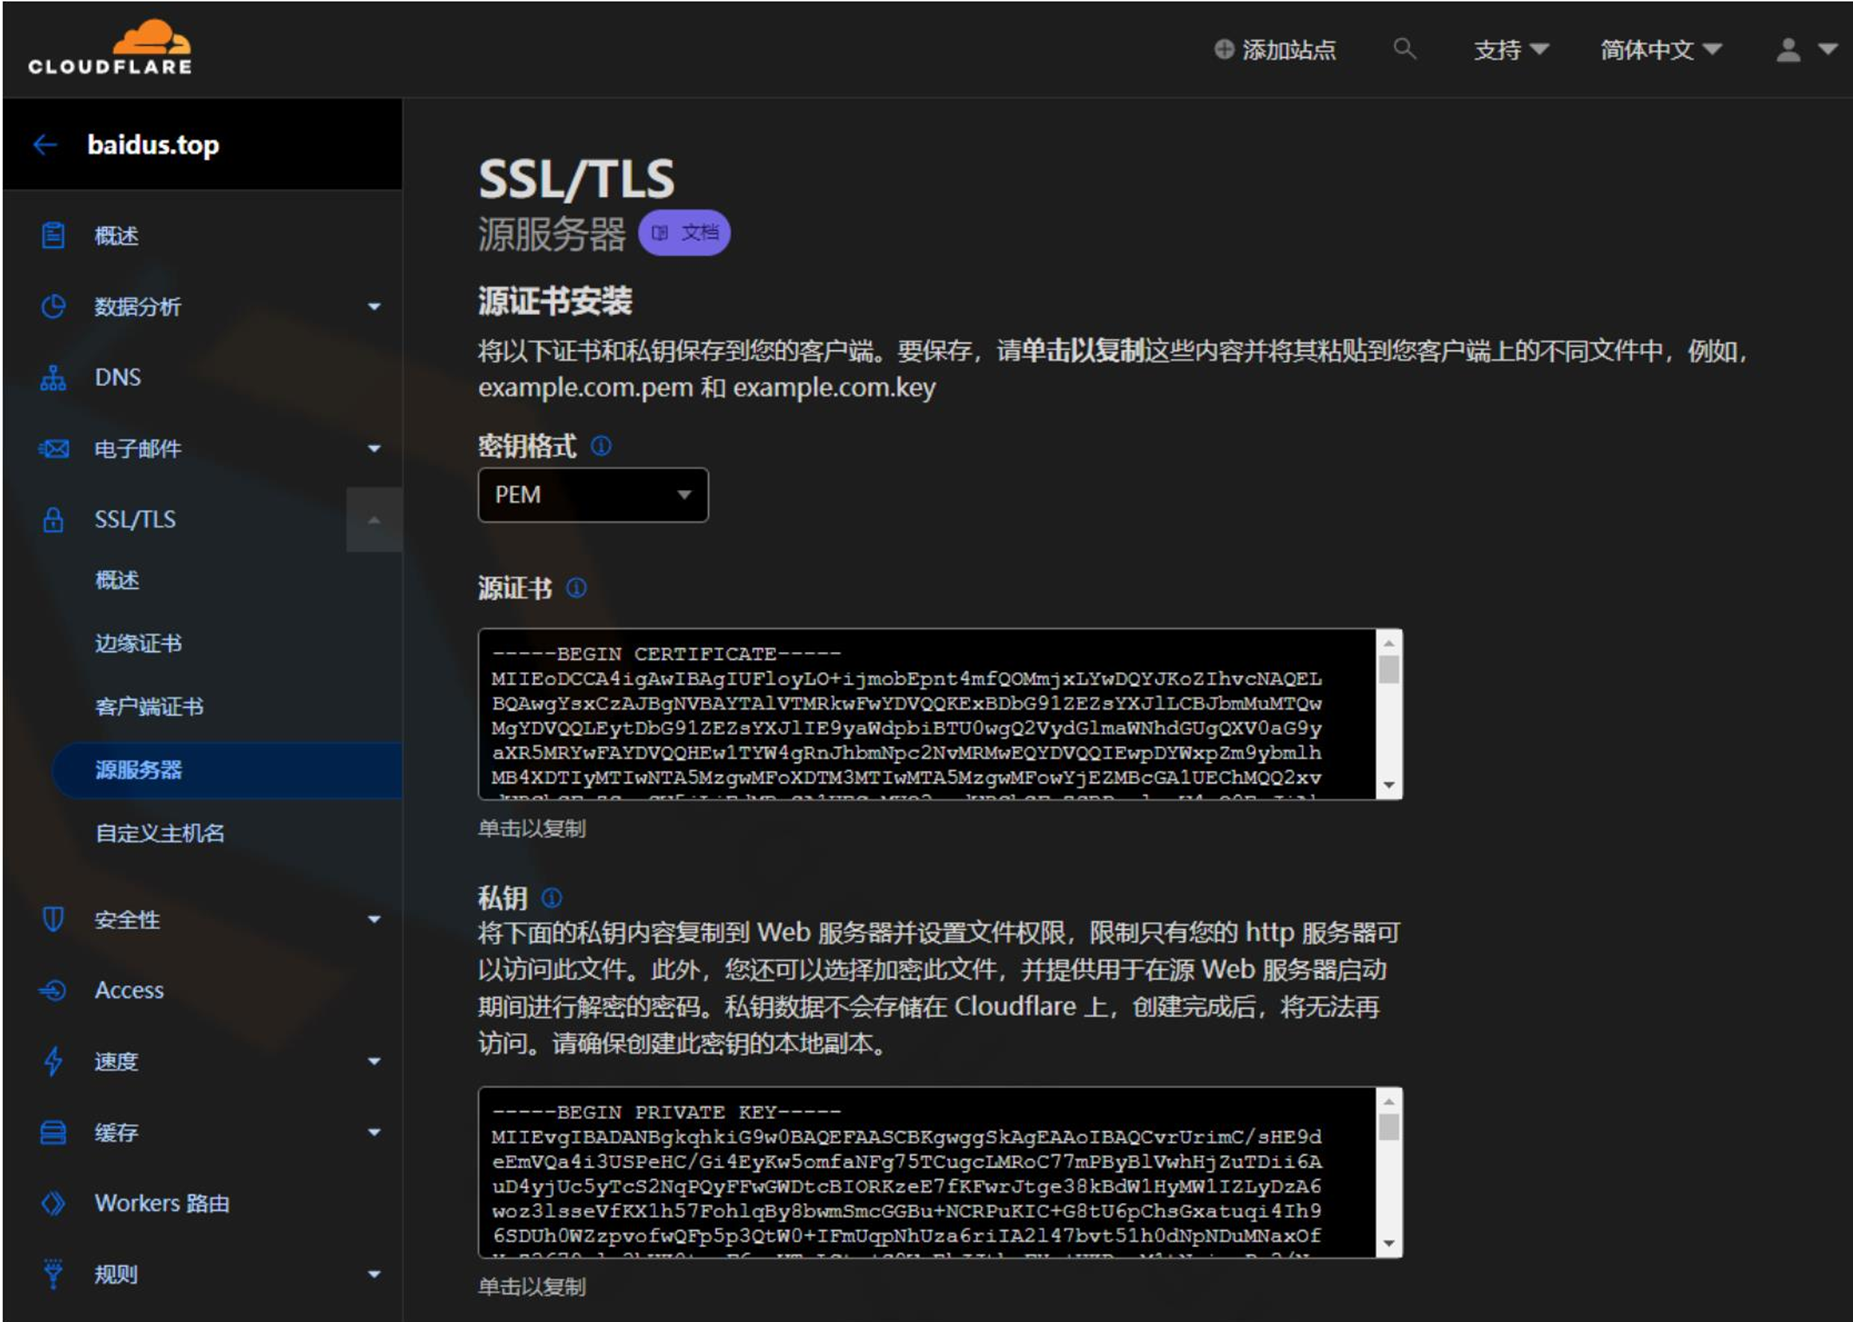Open 客户端证书 submenu item

point(149,707)
